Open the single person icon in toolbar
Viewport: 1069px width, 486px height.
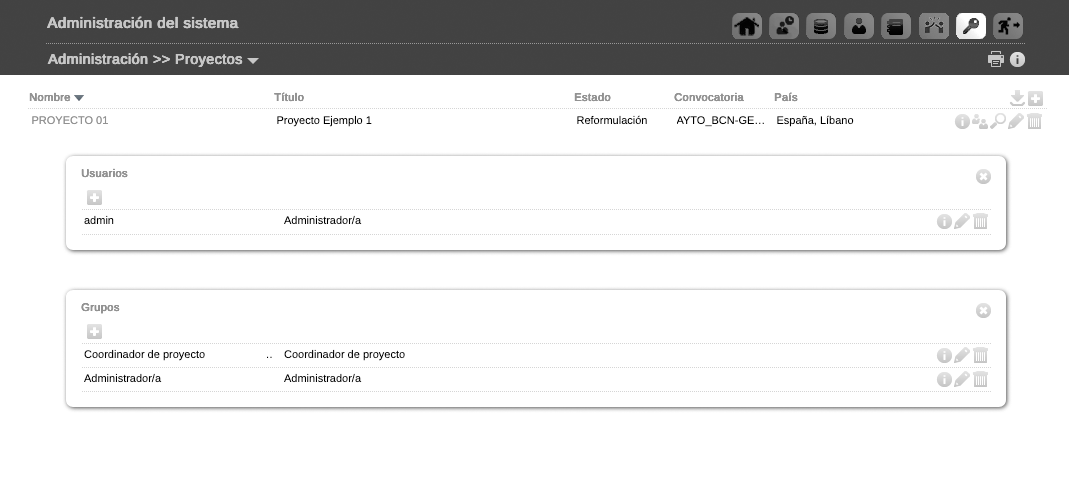[x=858, y=26]
